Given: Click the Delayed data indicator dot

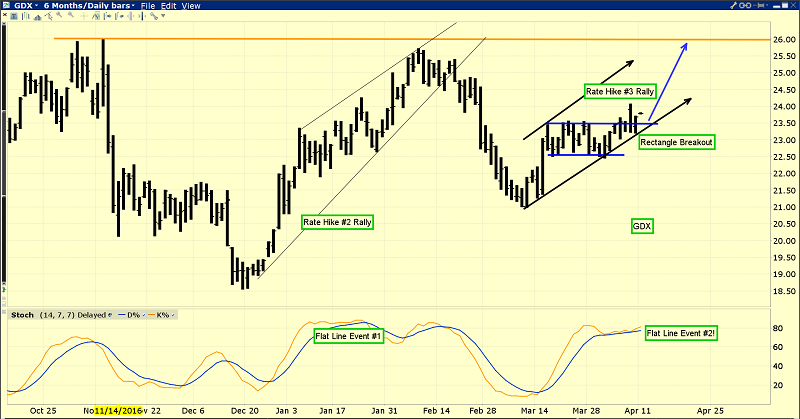Looking at the screenshot, I should (x=110, y=315).
